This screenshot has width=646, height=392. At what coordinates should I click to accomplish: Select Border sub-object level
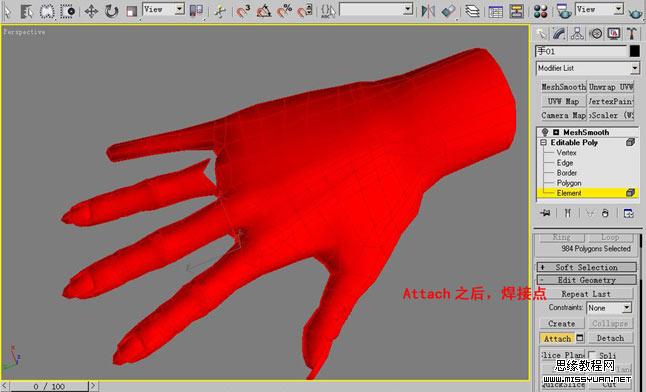click(x=567, y=173)
